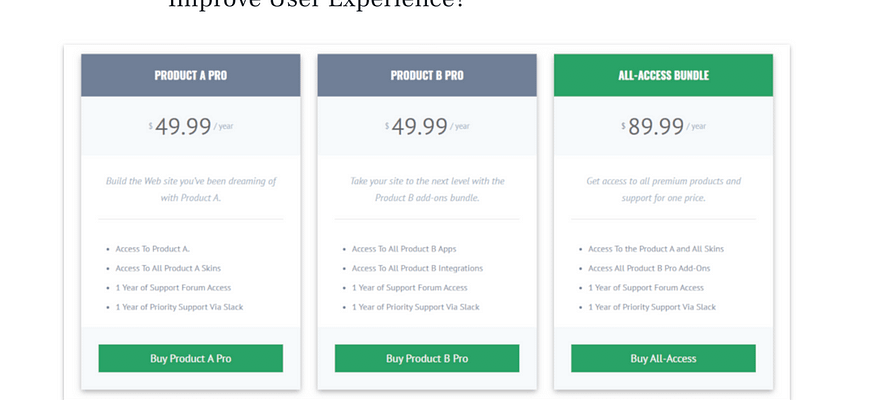The width and height of the screenshot is (870, 400).
Task: Click 'Access To All Product A Skins' item
Action: pyautogui.click(x=168, y=269)
